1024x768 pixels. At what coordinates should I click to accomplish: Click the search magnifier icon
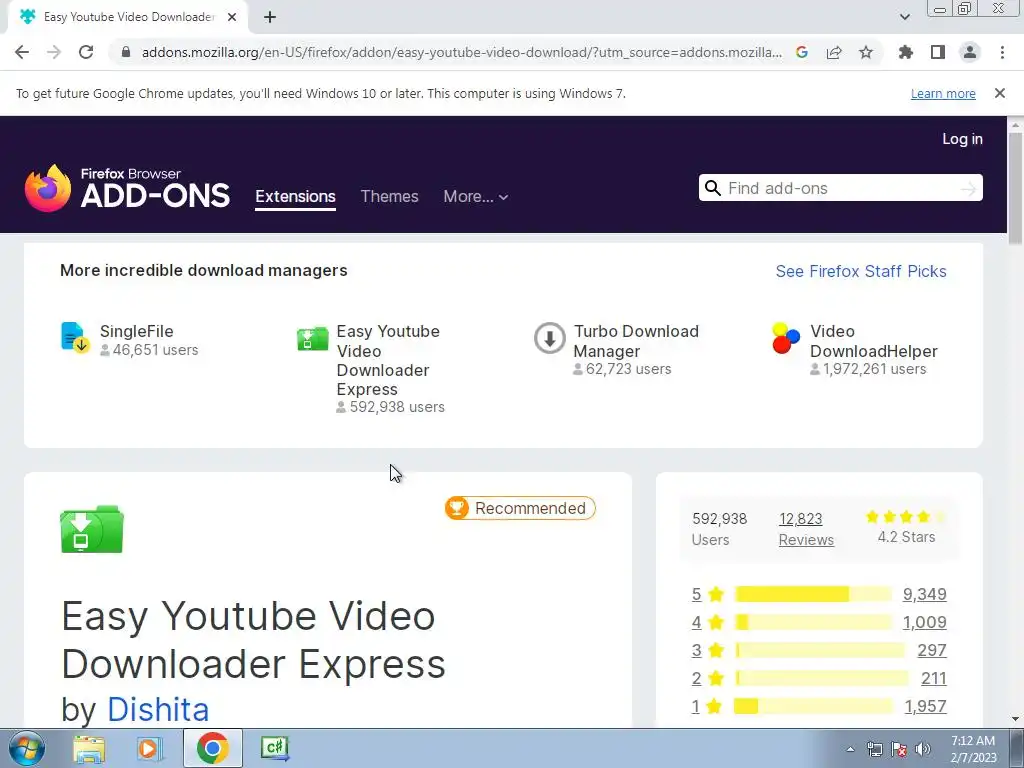tap(713, 188)
